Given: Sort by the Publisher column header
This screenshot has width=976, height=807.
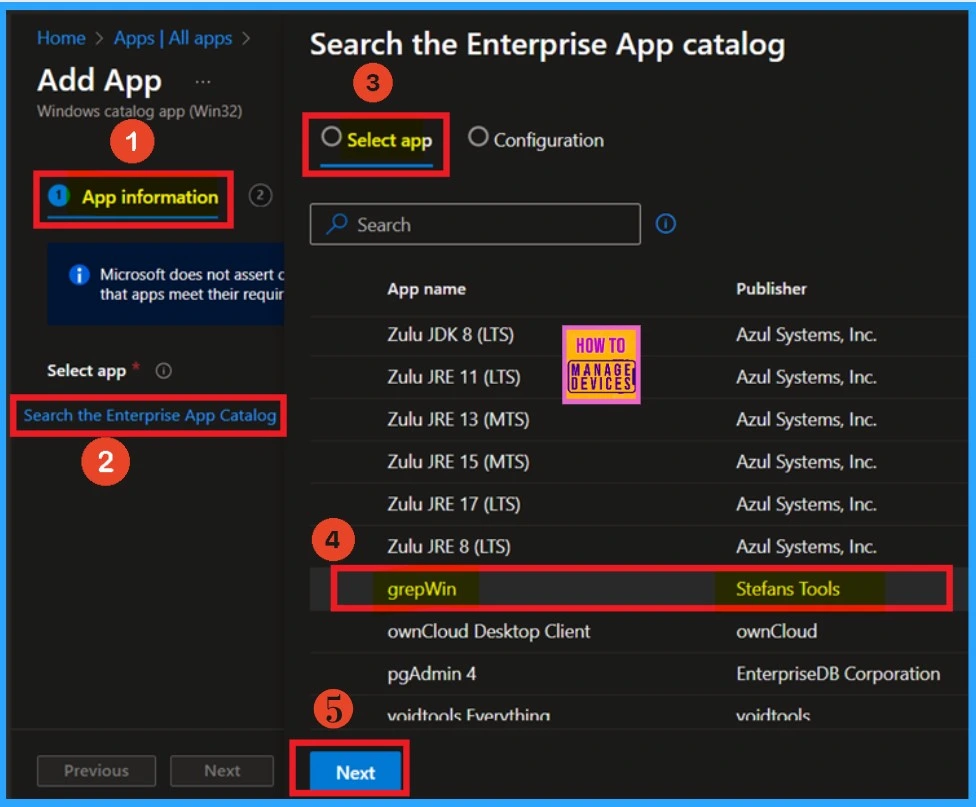Looking at the screenshot, I should (x=771, y=289).
